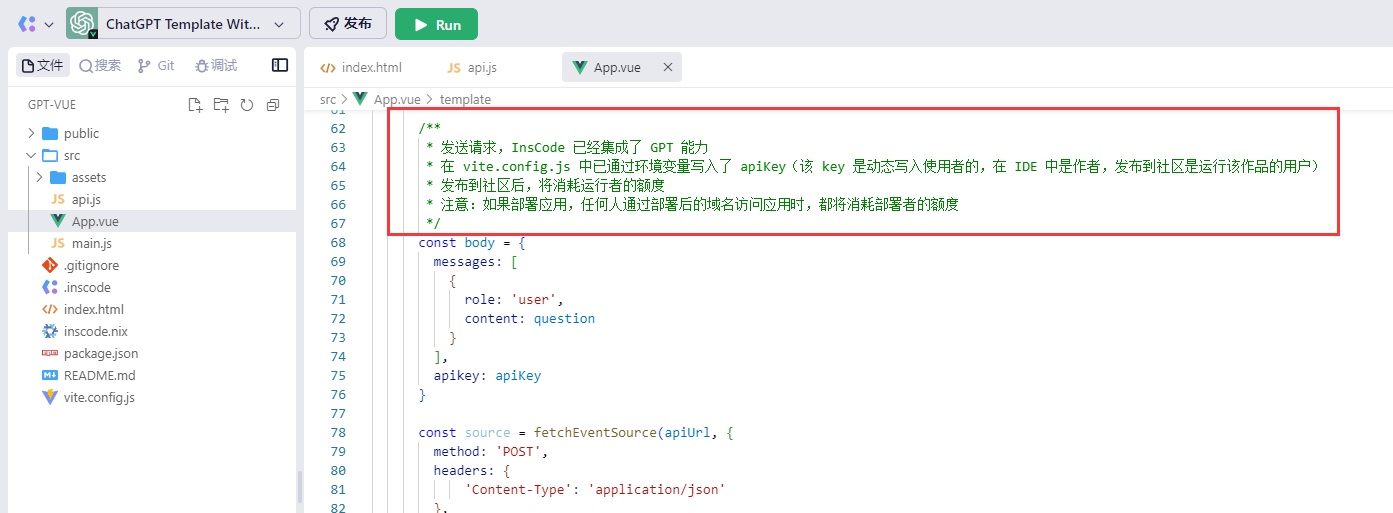Refresh the file explorer
Screen dimensions: 1393x513
[x=246, y=104]
